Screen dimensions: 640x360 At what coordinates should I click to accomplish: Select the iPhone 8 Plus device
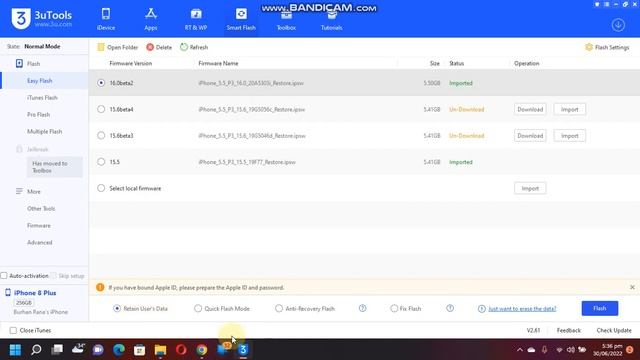click(35, 293)
